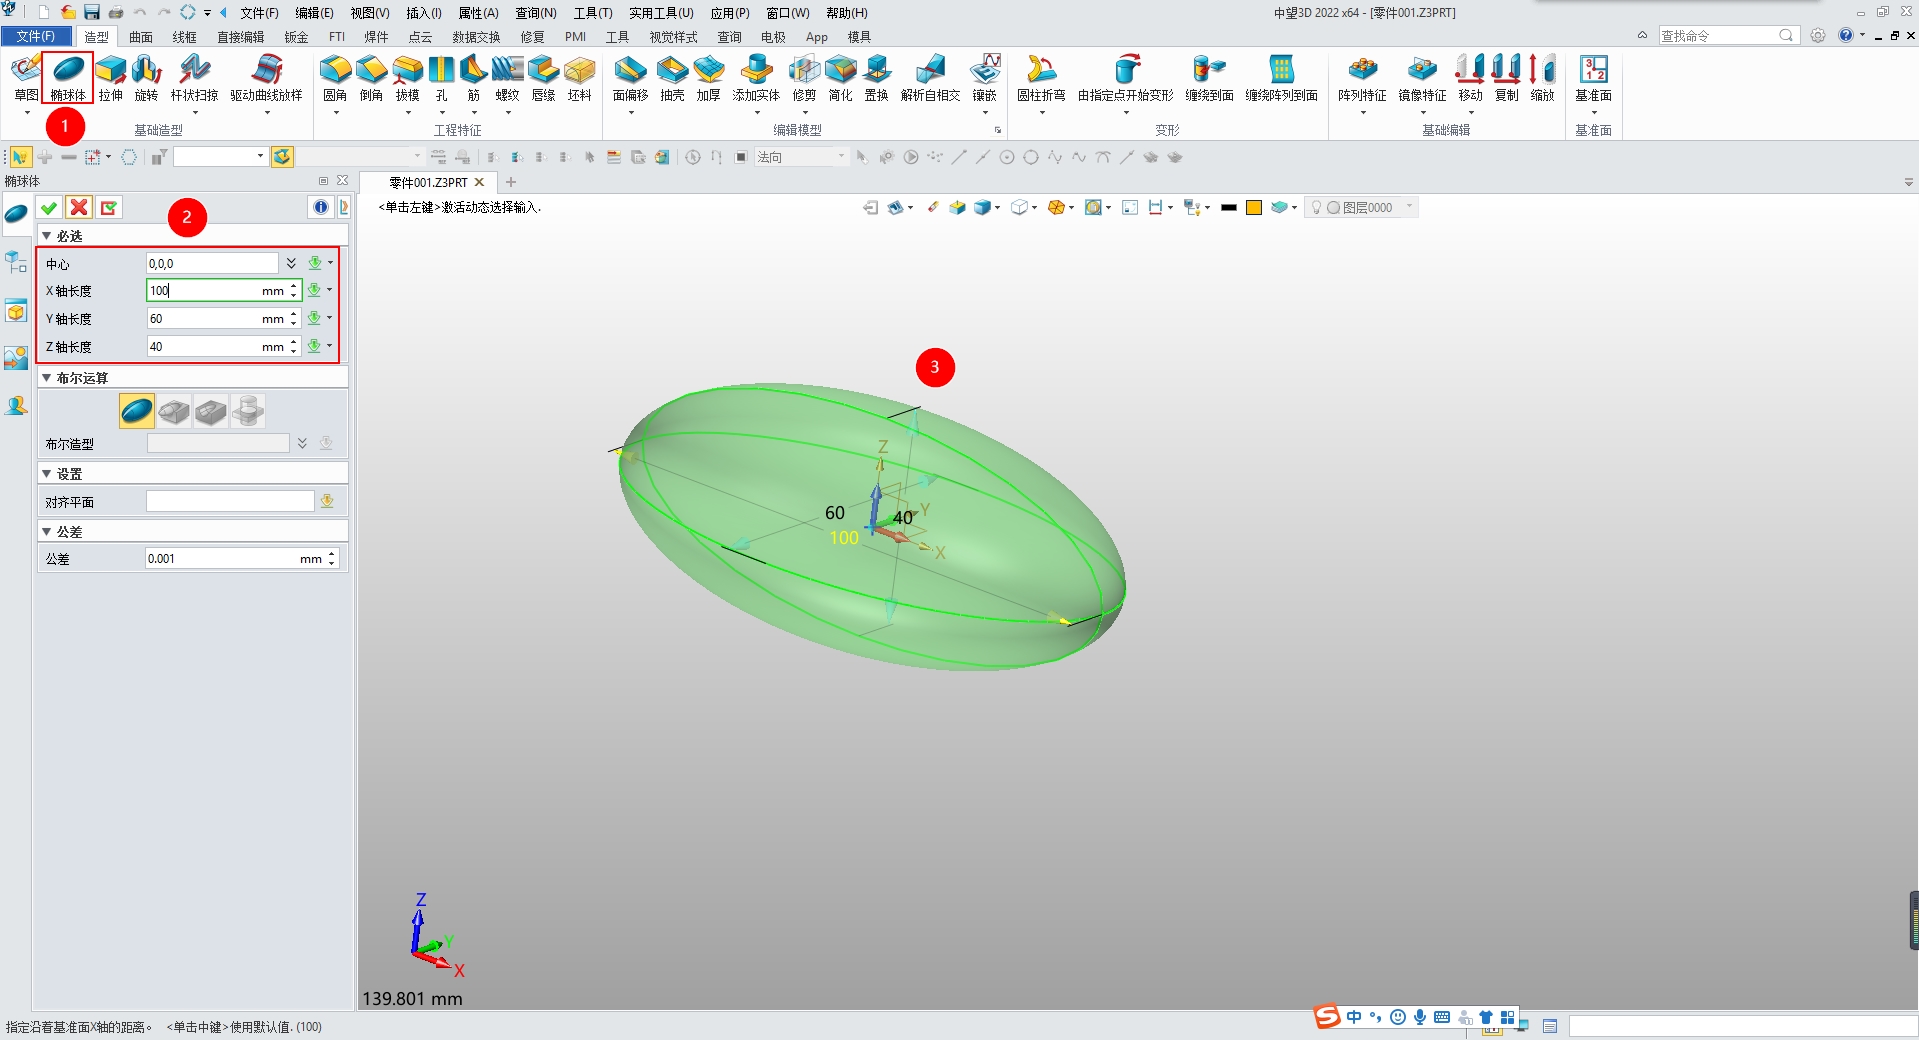Open the ellipsoid panel info button
This screenshot has height=1040, width=1919.
321,207
